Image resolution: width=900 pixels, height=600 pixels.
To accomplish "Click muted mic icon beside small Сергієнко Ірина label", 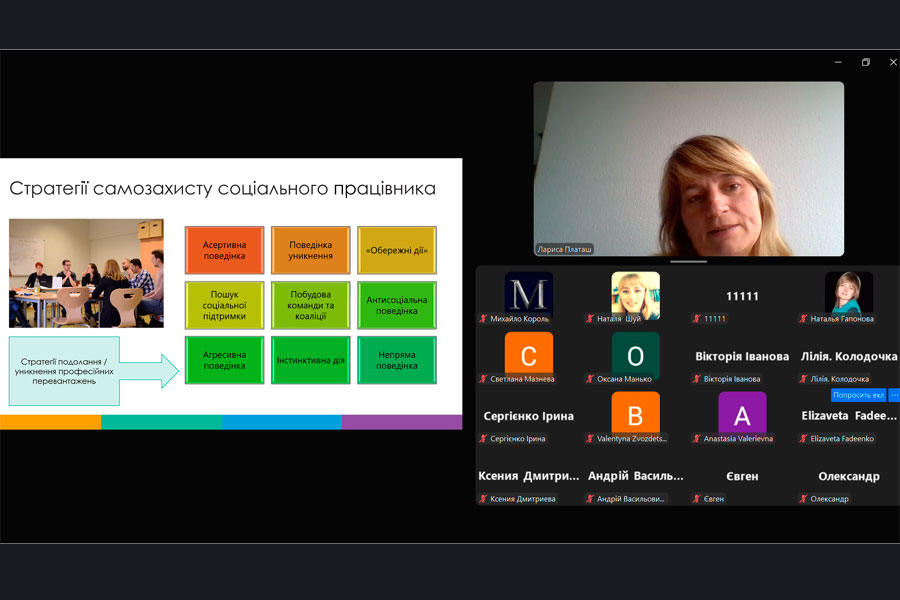I will pos(483,439).
